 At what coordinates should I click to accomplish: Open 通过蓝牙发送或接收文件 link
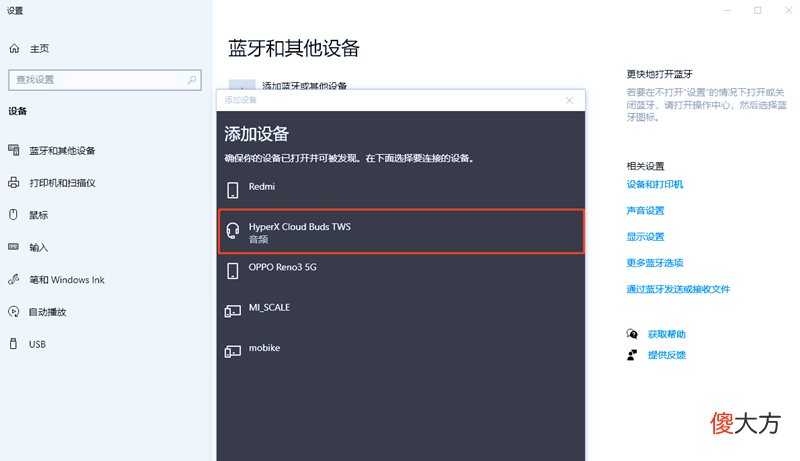click(x=678, y=289)
